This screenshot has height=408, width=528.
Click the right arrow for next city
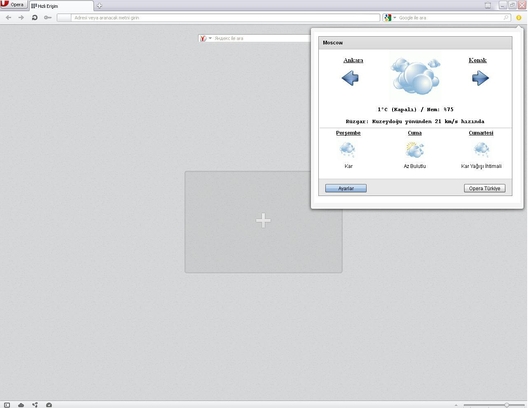coord(480,78)
